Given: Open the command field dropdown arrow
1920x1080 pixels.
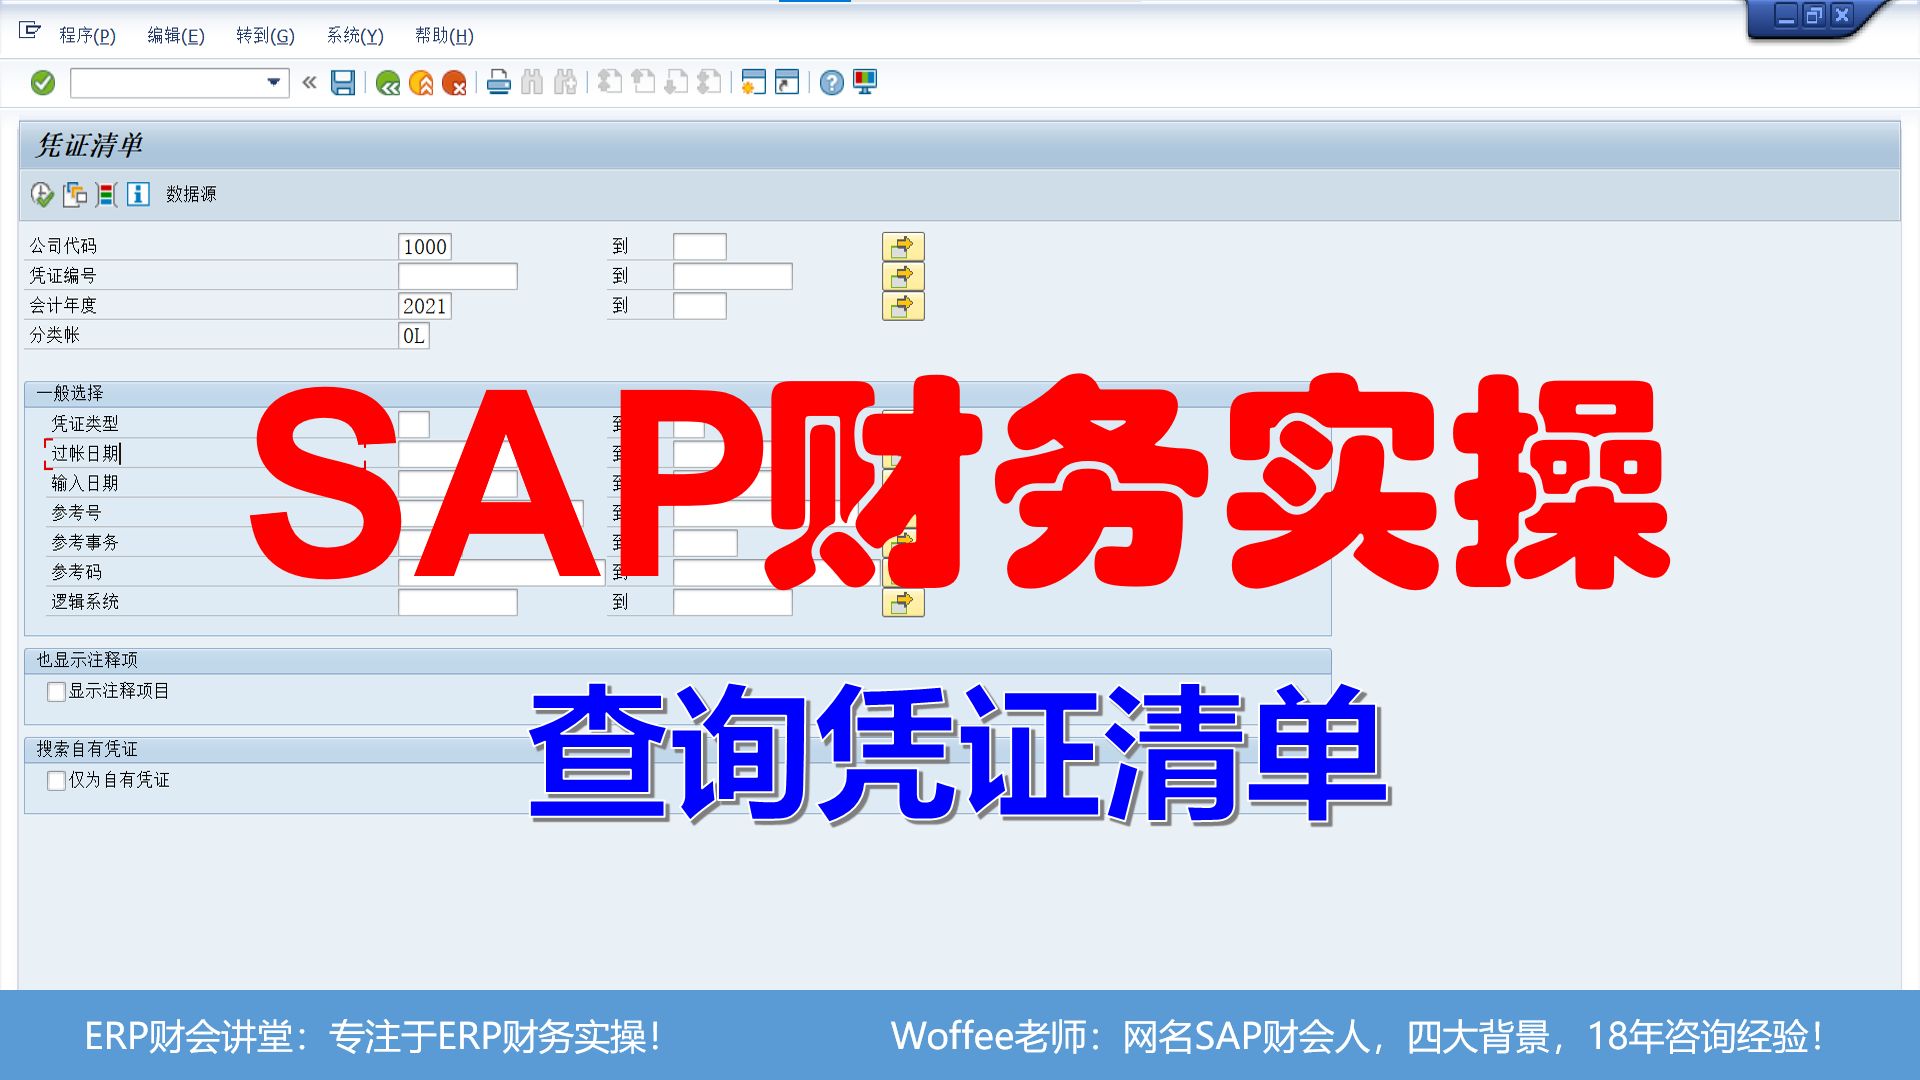Looking at the screenshot, I should tap(273, 83).
